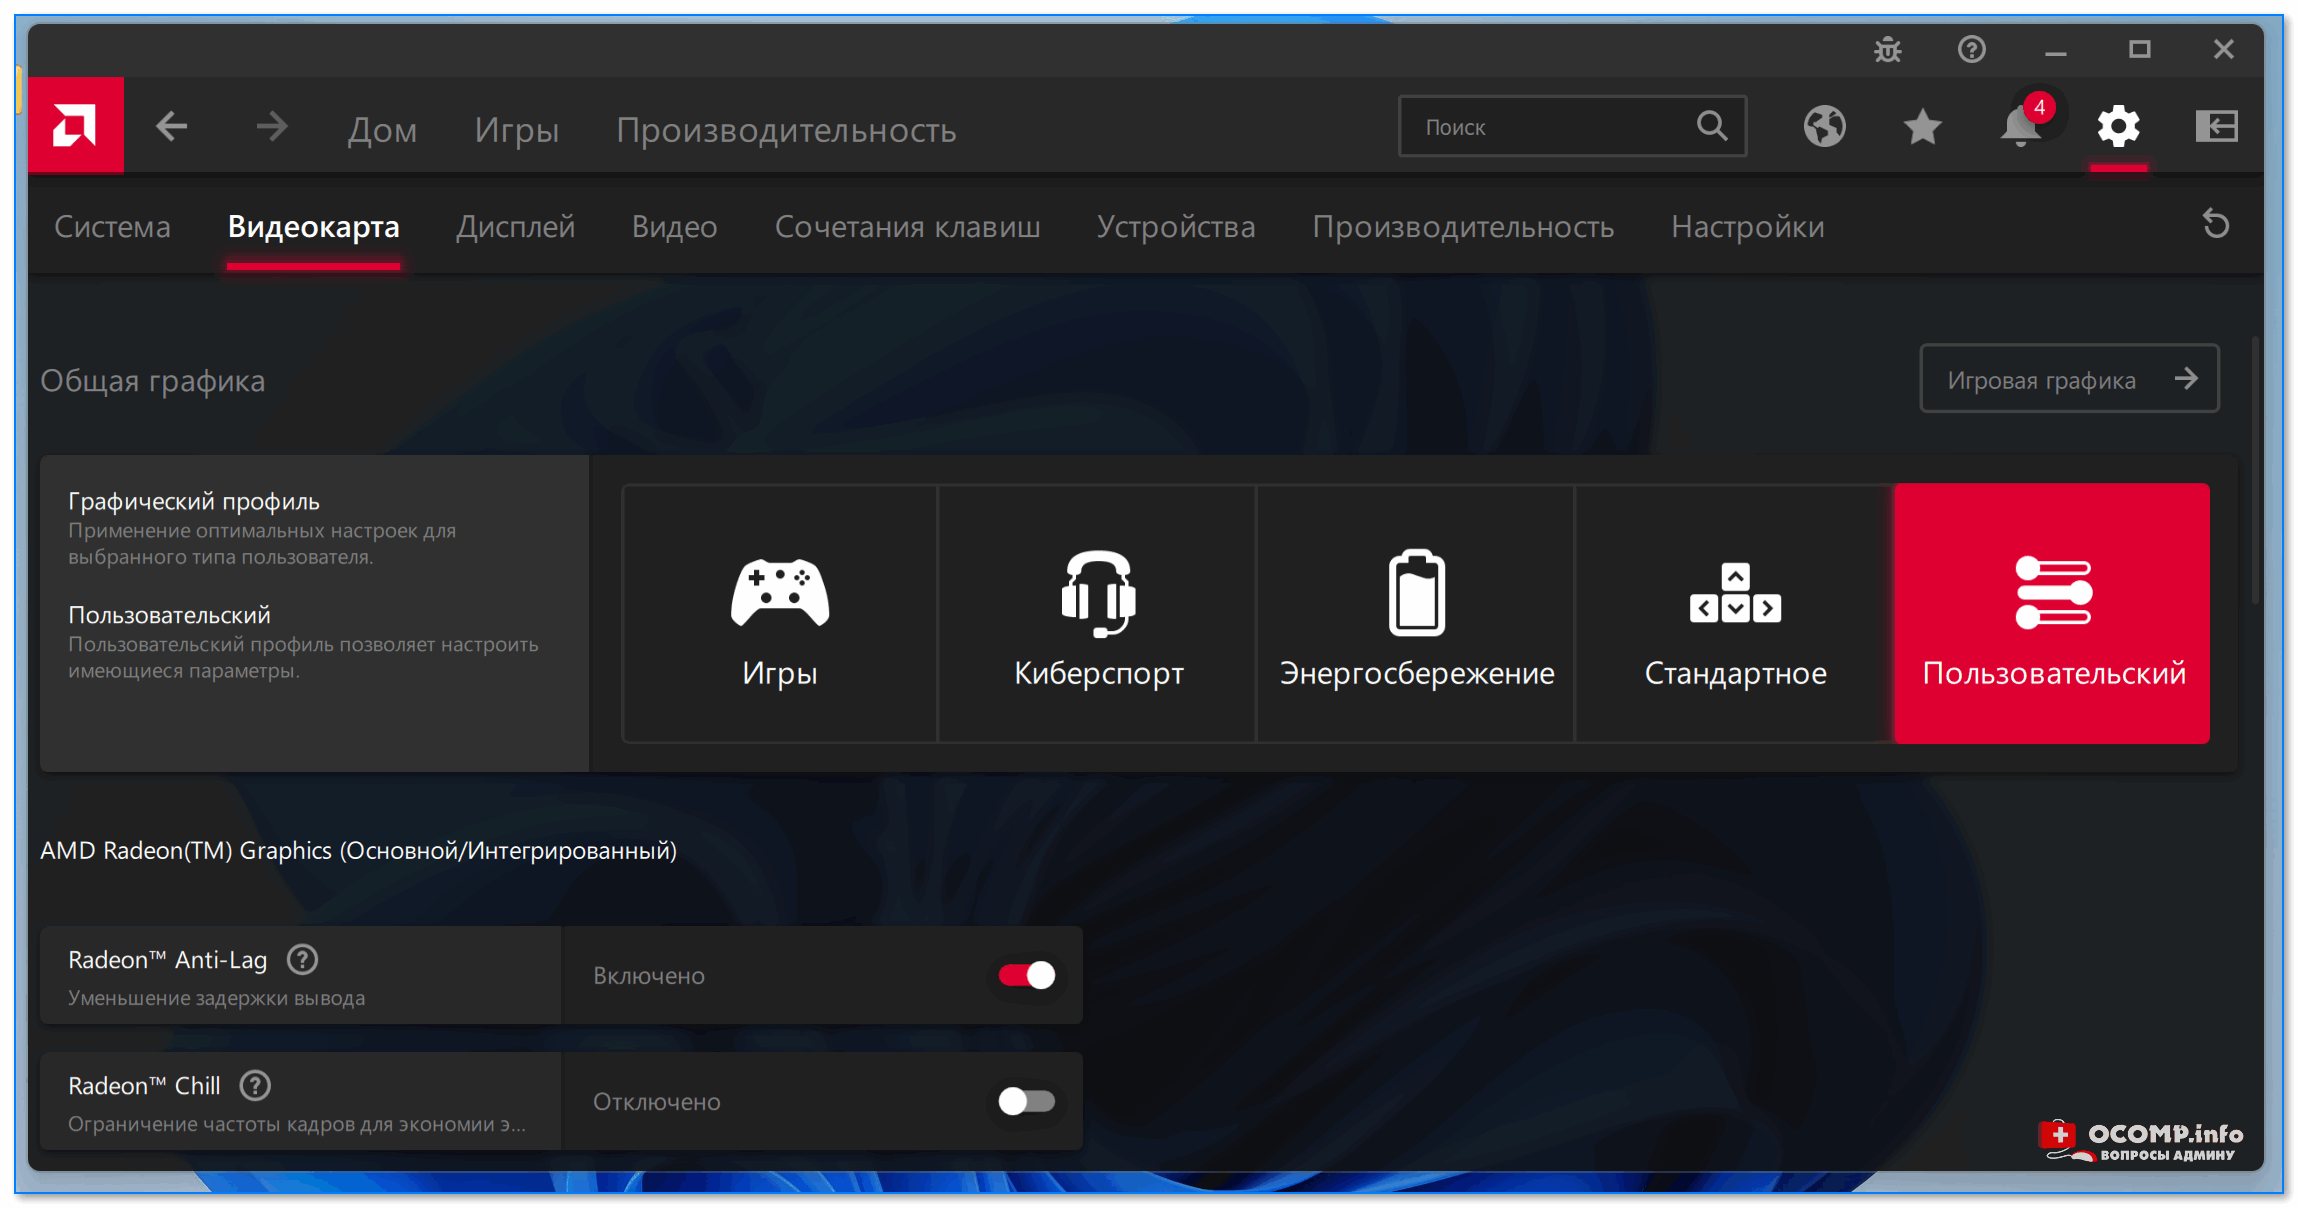Disable the Radeon Anti-Lag toggle
2298x1208 pixels.
point(1026,975)
